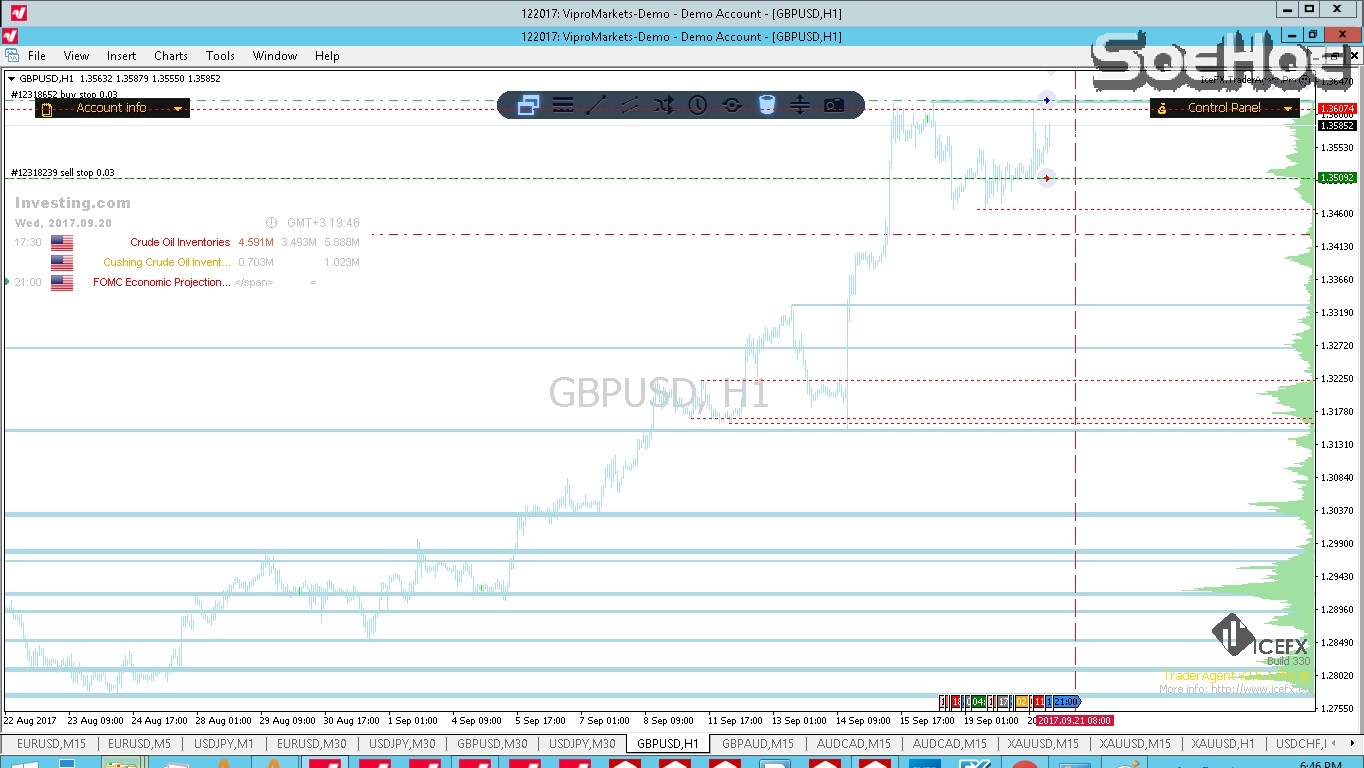Click the trash bucket icon to delete objects
The image size is (1364, 768).
click(x=766, y=104)
